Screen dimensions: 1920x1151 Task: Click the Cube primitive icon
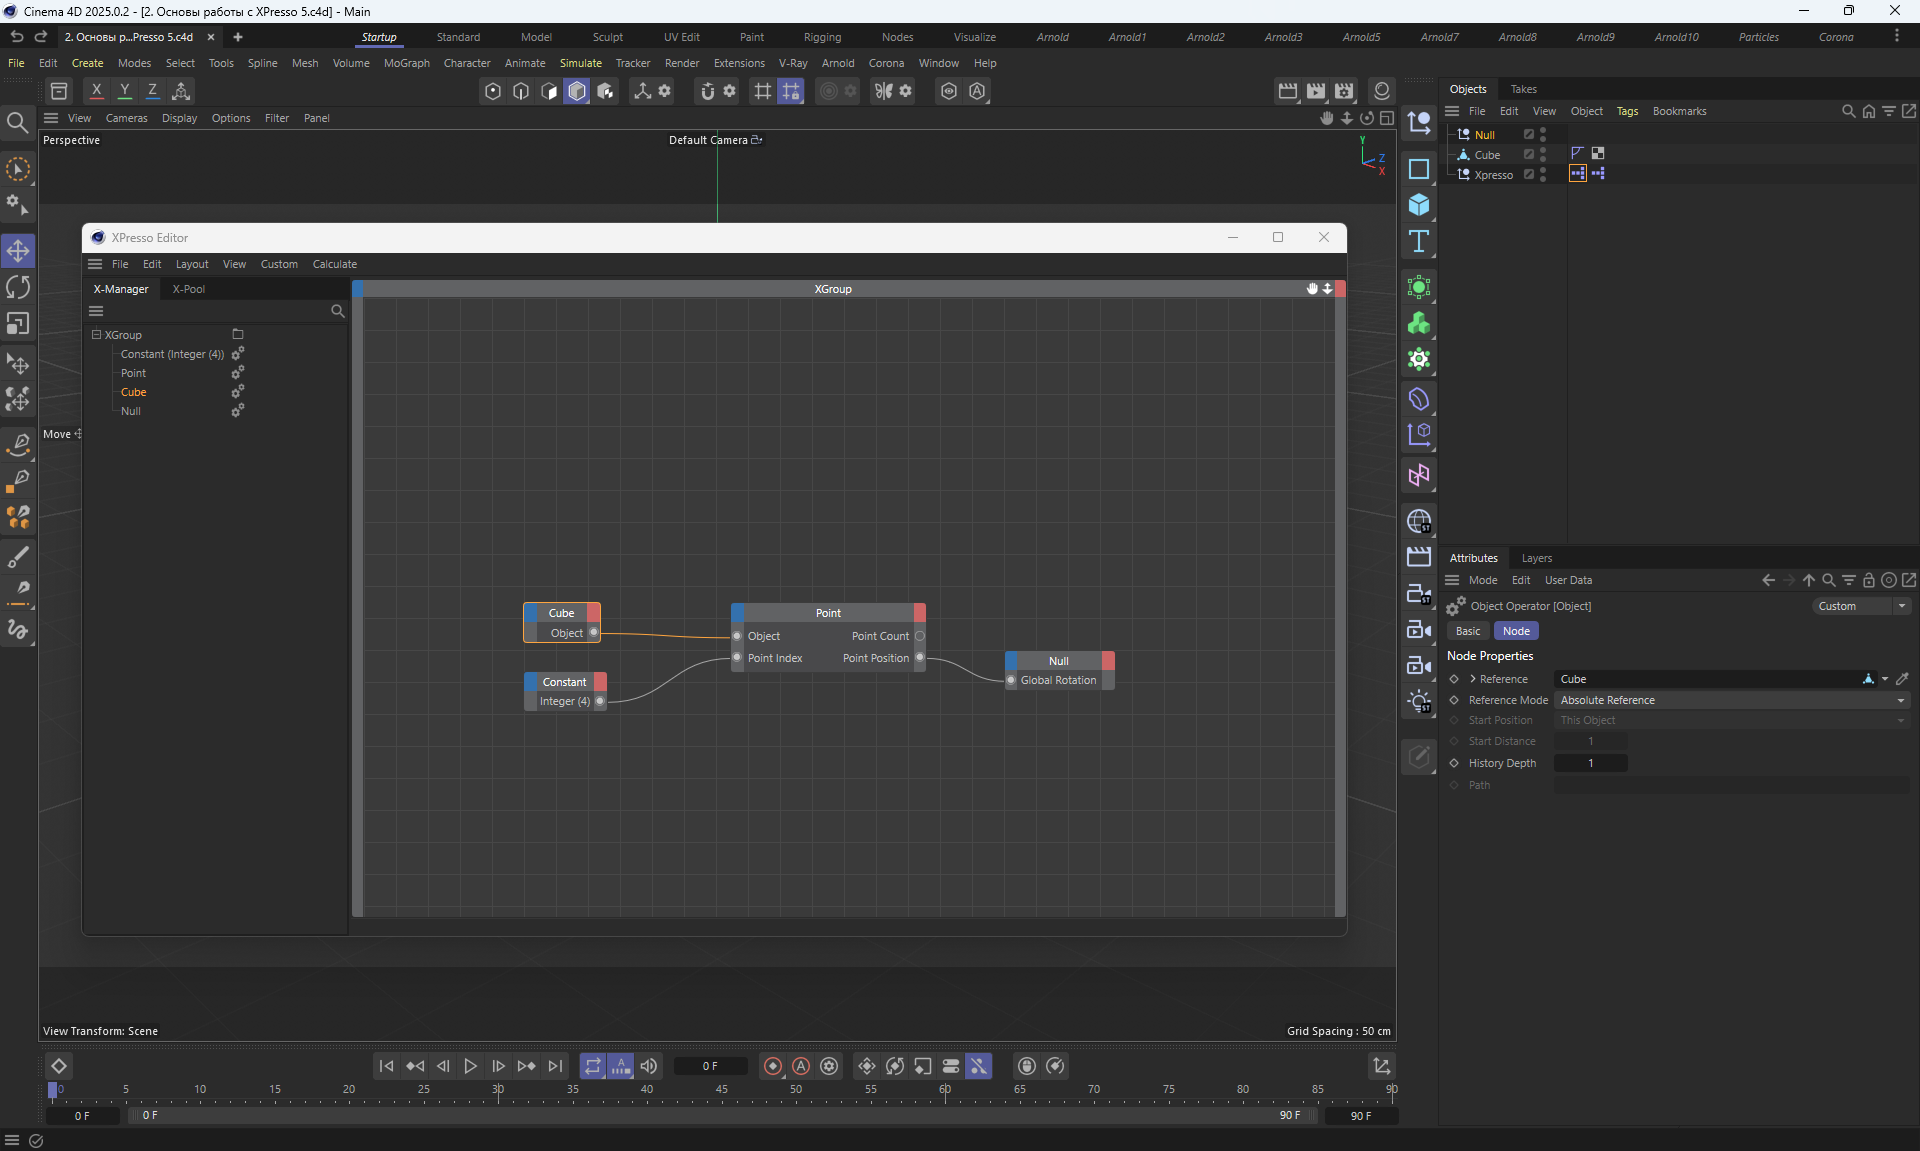[x=1418, y=205]
